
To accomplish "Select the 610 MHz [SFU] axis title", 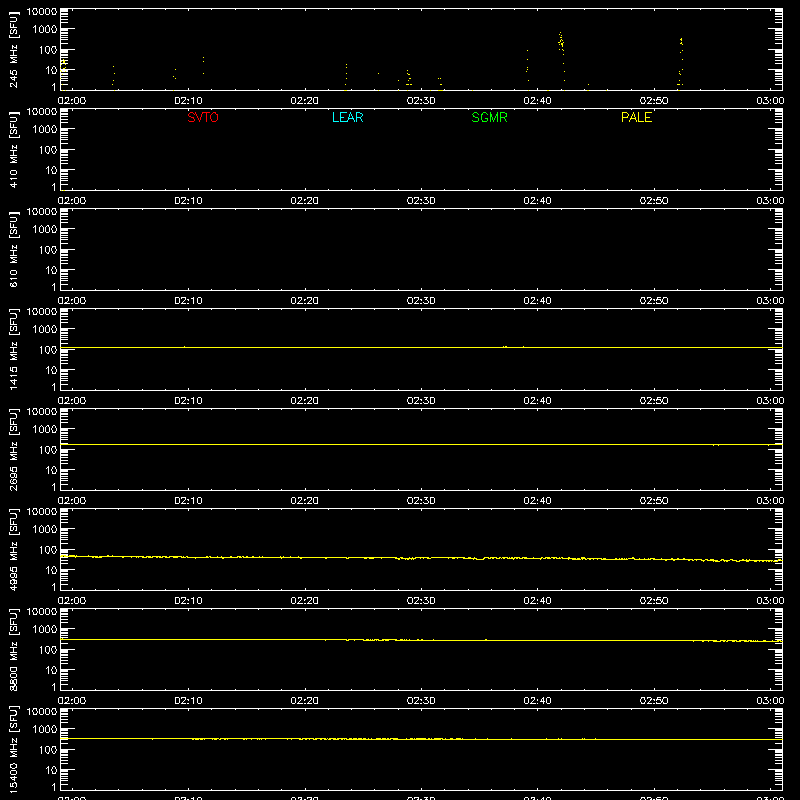I will click(13, 249).
